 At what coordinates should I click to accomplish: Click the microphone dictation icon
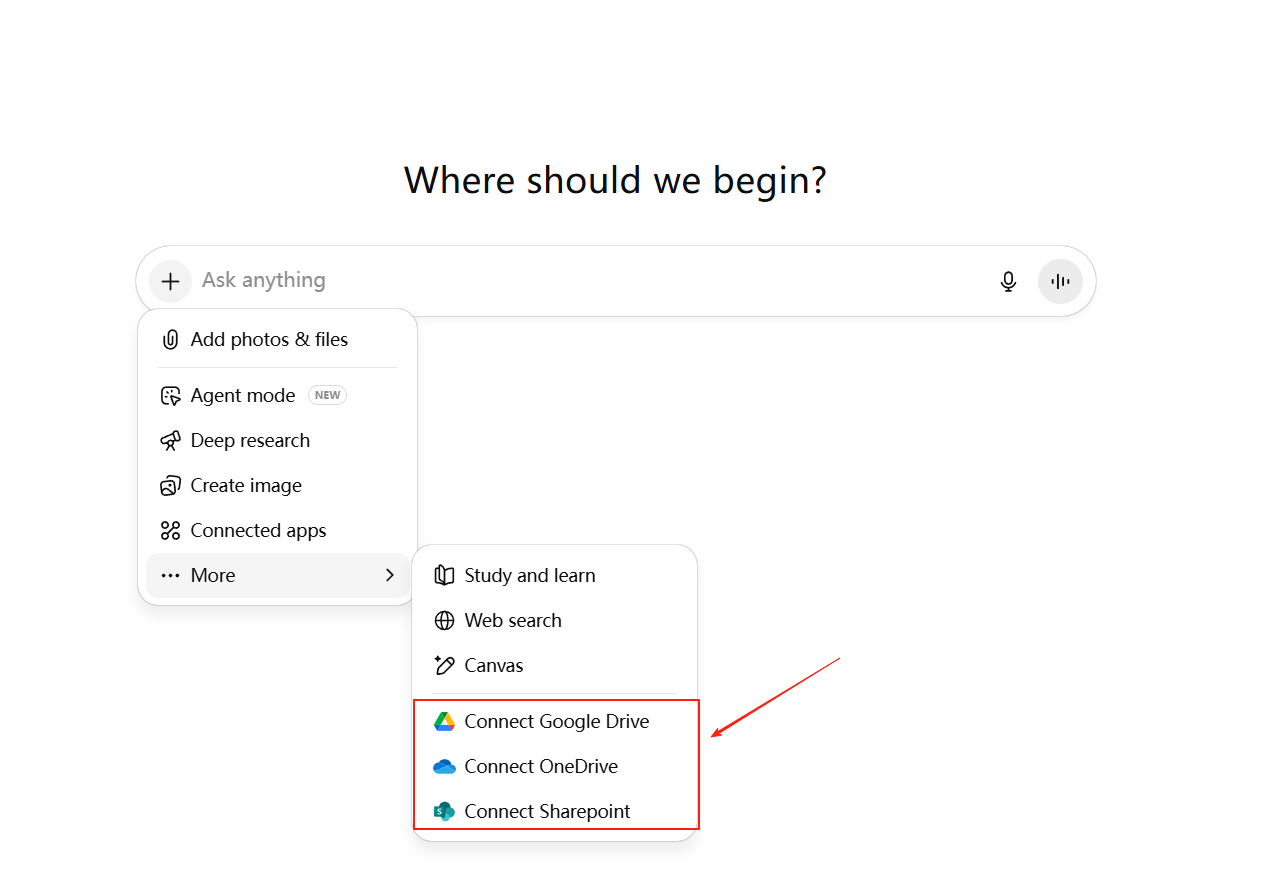click(1008, 282)
